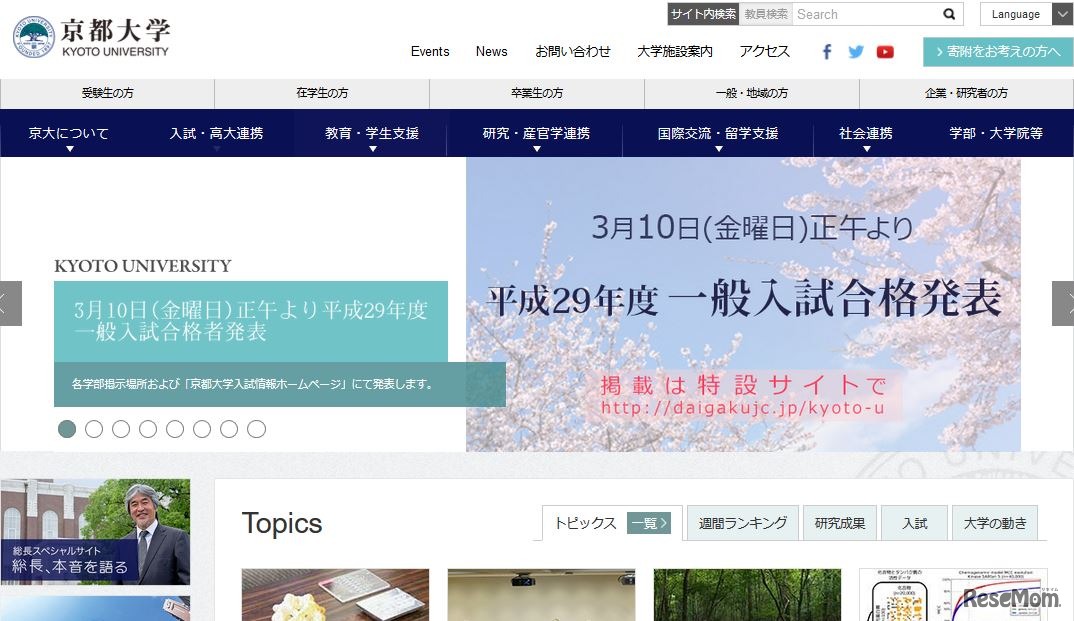Click the search magnifier icon
Screen dimensions: 1074x621
(949, 14)
